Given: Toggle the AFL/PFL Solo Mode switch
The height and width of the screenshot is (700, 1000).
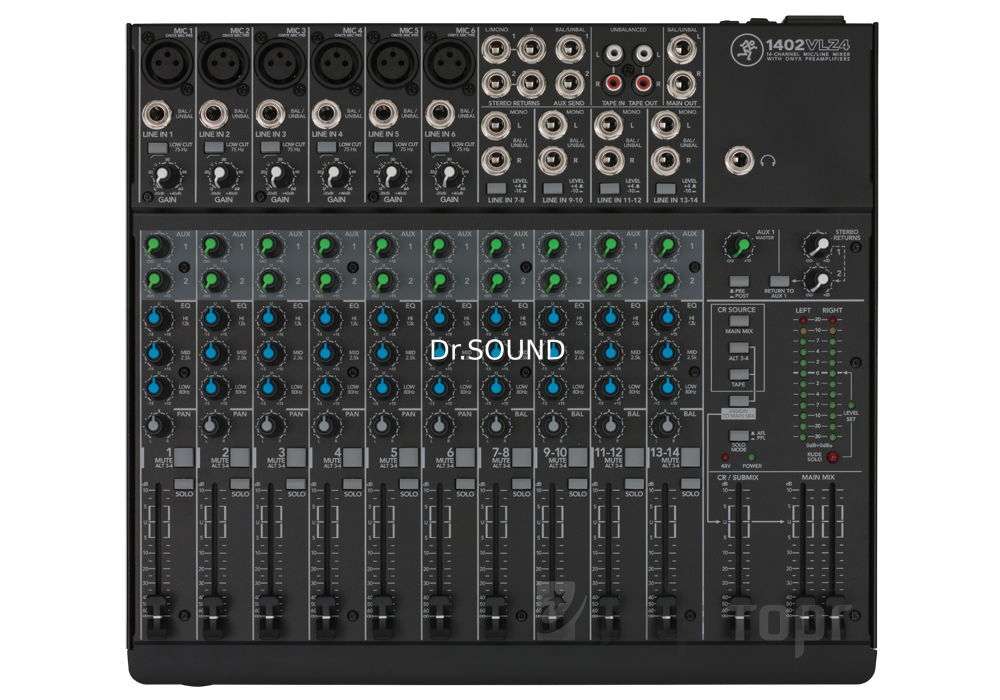Looking at the screenshot, I should coord(739,435).
